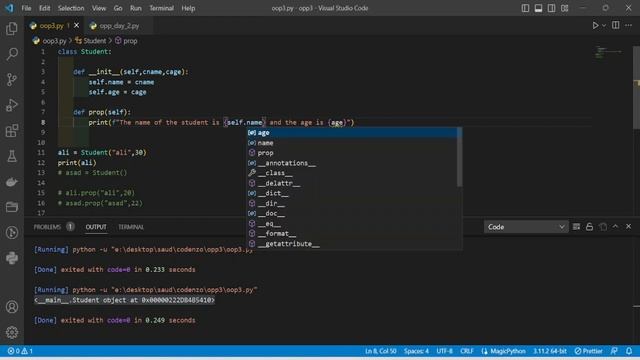640x360 pixels.
Task: Toggle bottom panel layout icon
Action: (538, 8)
